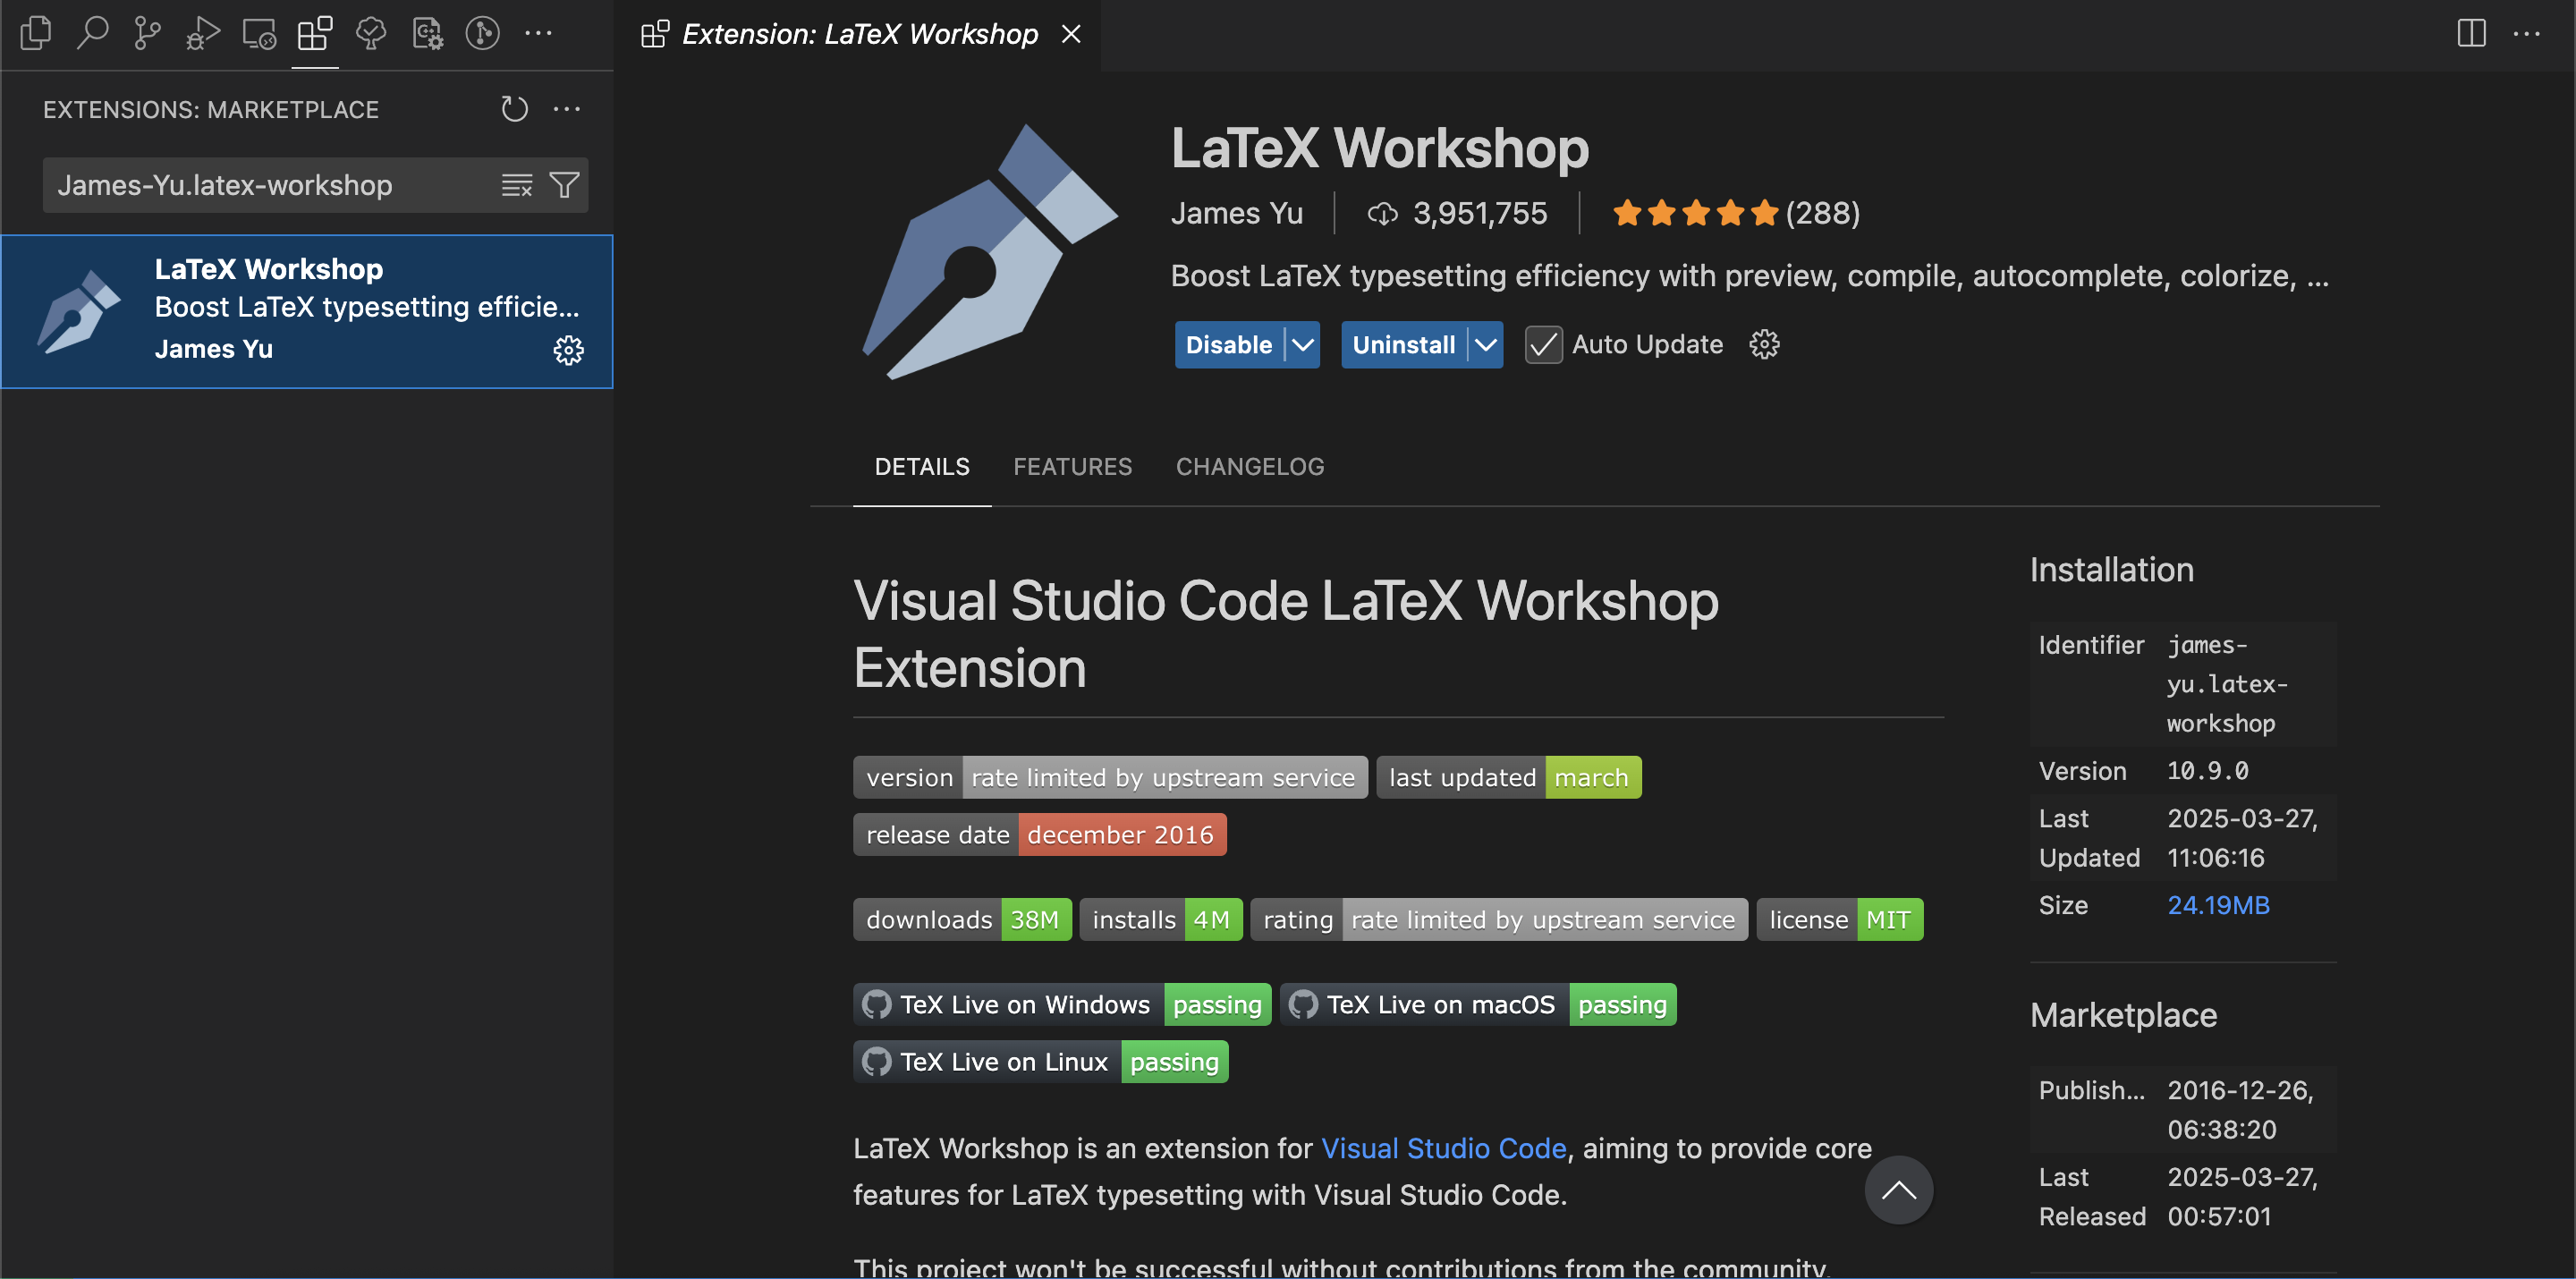2576x1279 pixels.
Task: Open the extension manage gear beside Auto Update
Action: [x=1764, y=345]
